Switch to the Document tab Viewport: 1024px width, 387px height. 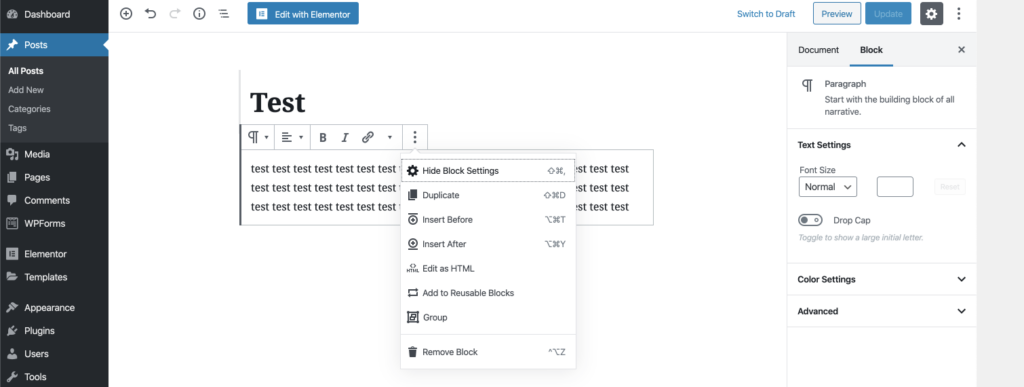(x=818, y=50)
